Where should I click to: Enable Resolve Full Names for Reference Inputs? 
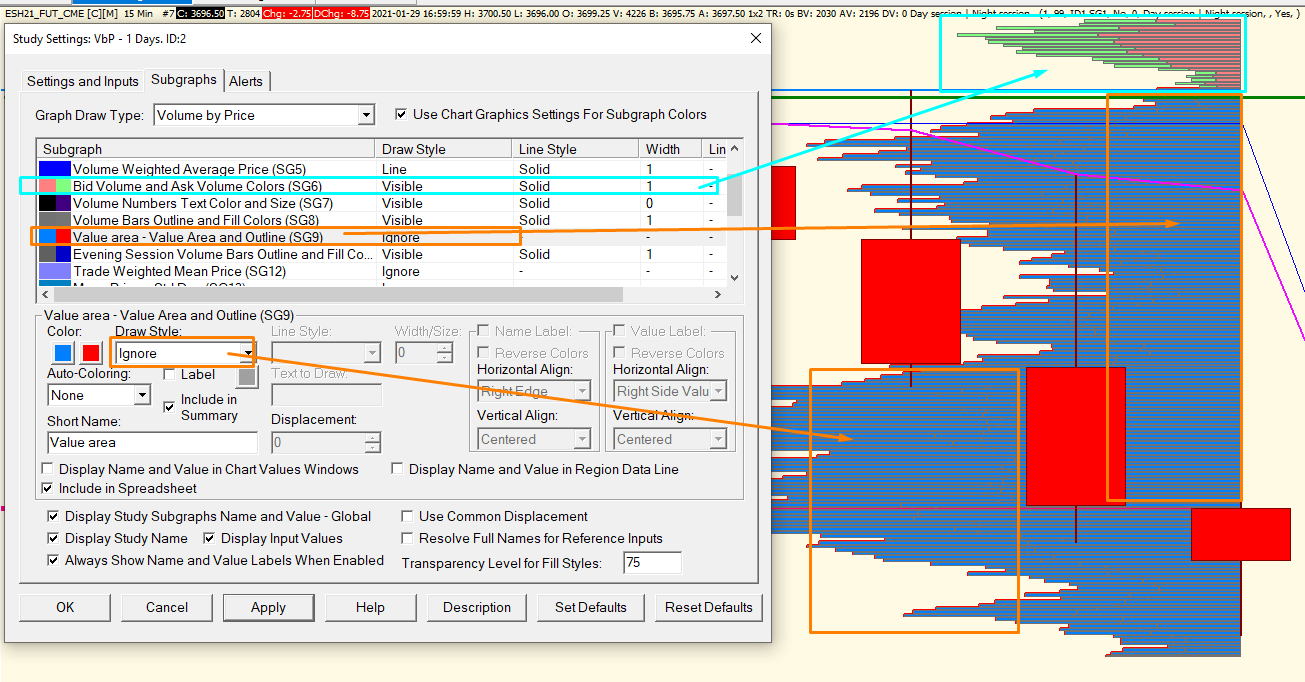(x=408, y=539)
